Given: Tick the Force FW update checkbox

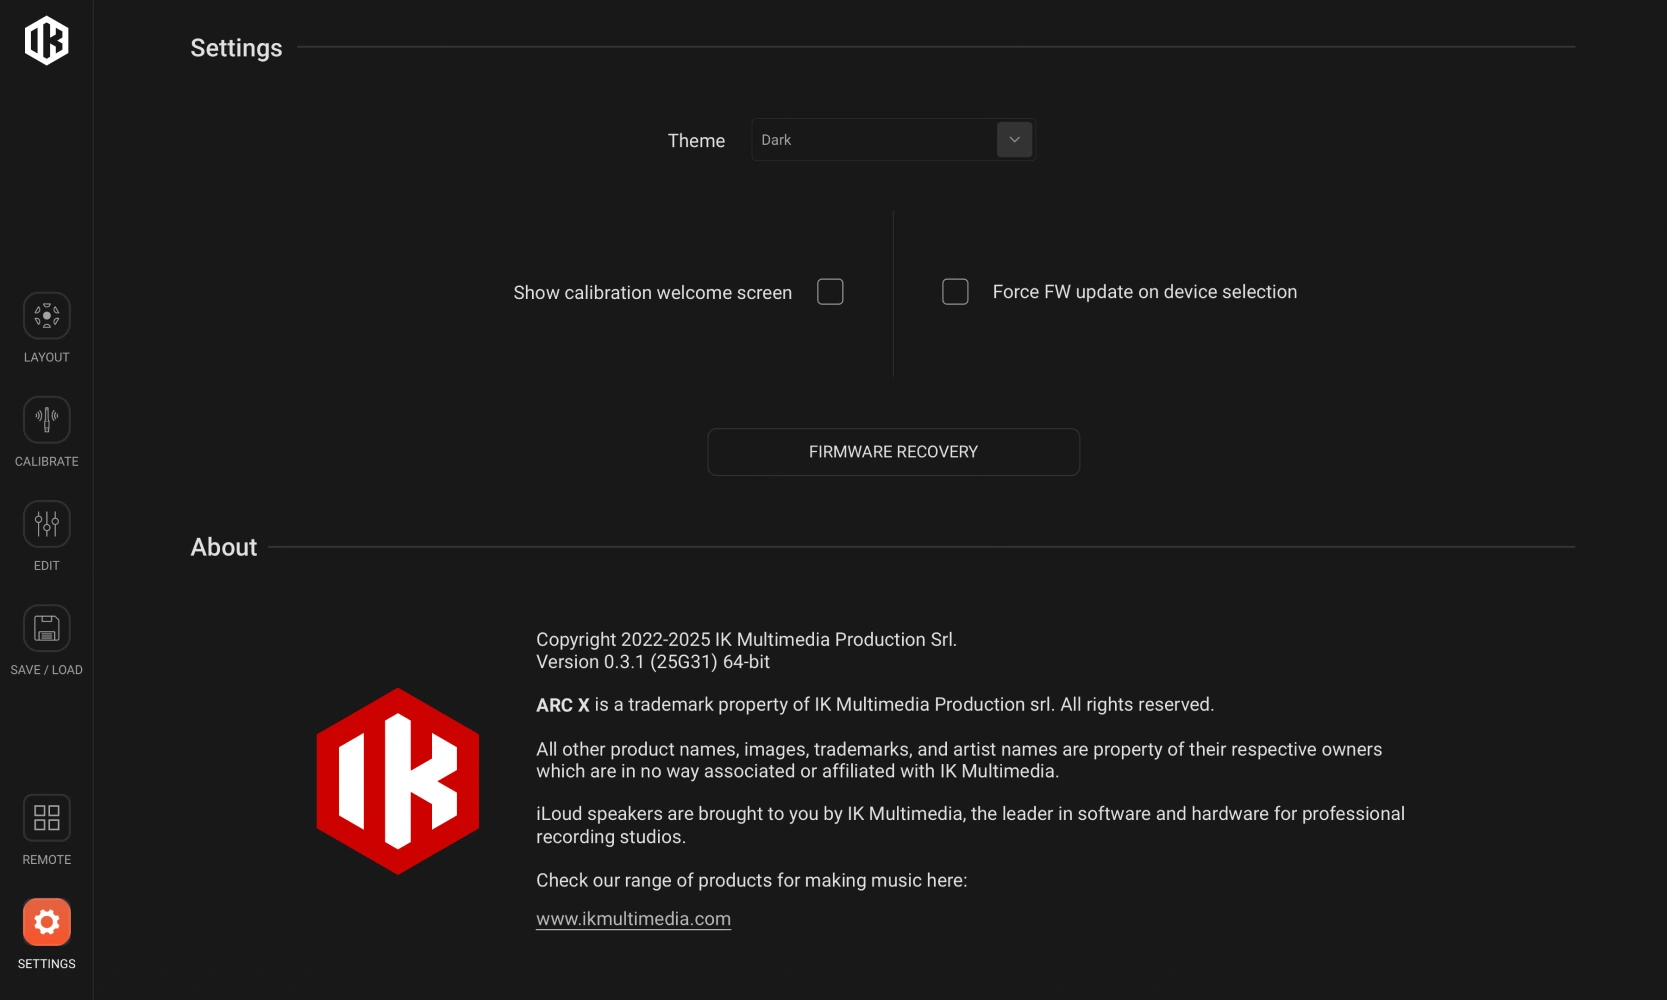Looking at the screenshot, I should pos(955,292).
